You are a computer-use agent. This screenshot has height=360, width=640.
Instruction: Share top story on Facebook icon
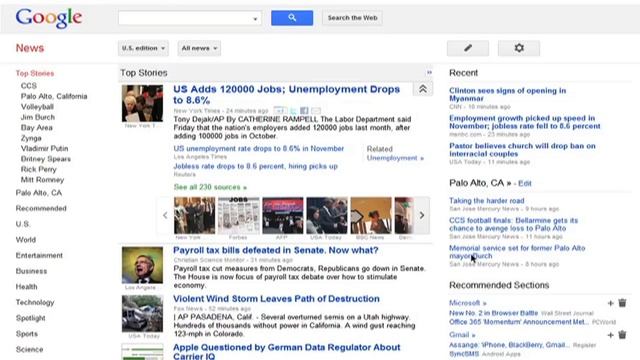304,111
